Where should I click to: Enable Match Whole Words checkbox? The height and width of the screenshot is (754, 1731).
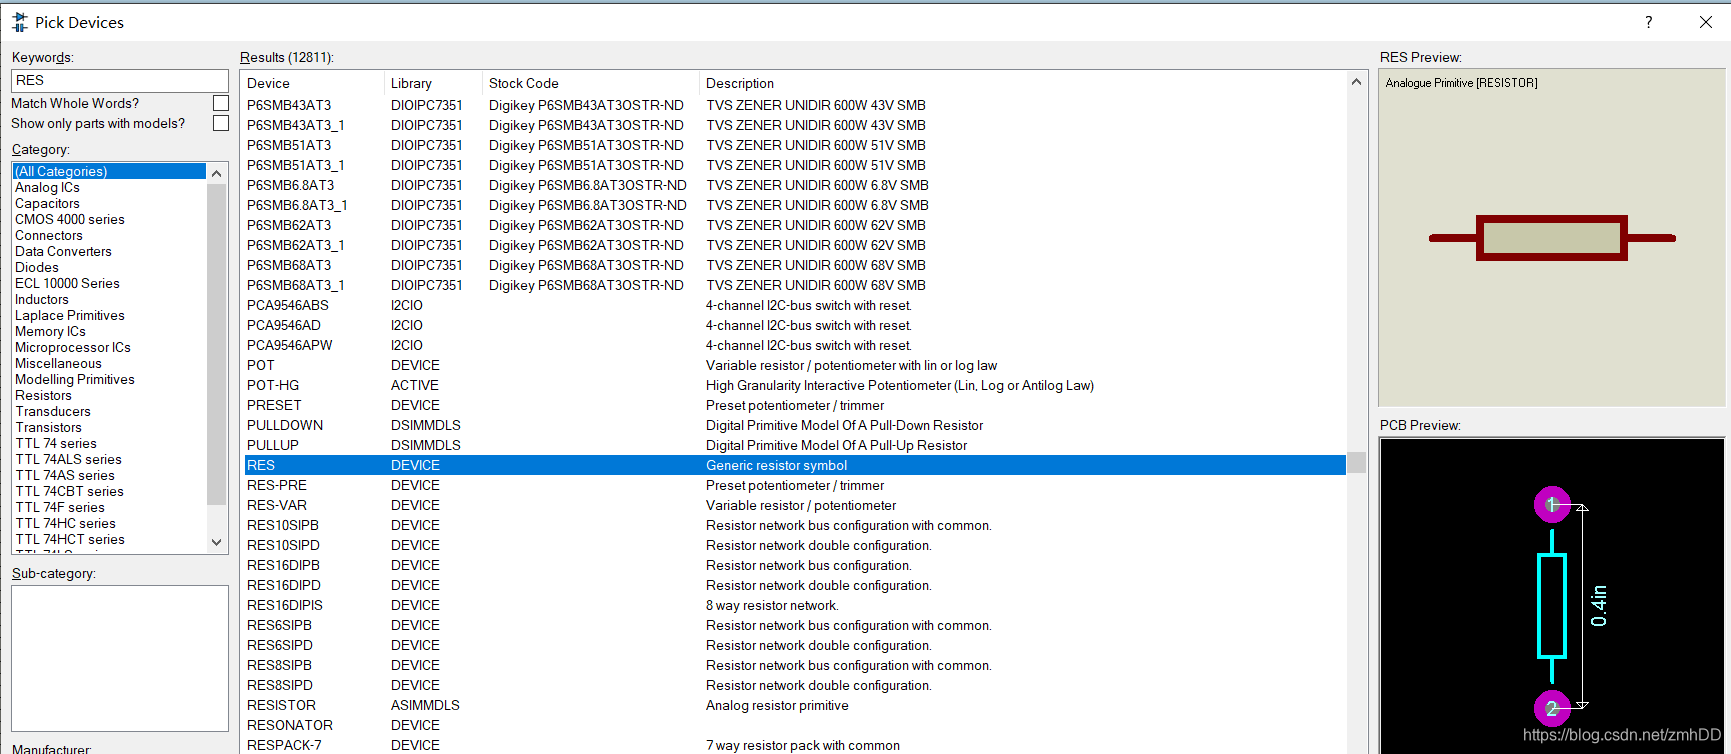coord(221,103)
